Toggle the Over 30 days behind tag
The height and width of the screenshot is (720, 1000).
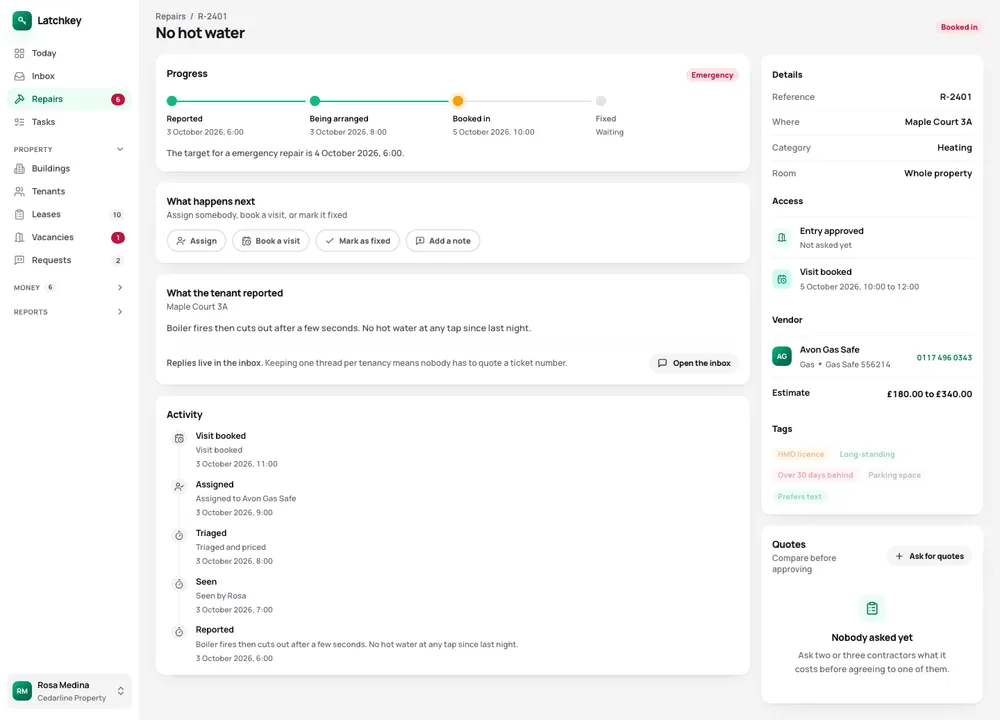click(815, 476)
